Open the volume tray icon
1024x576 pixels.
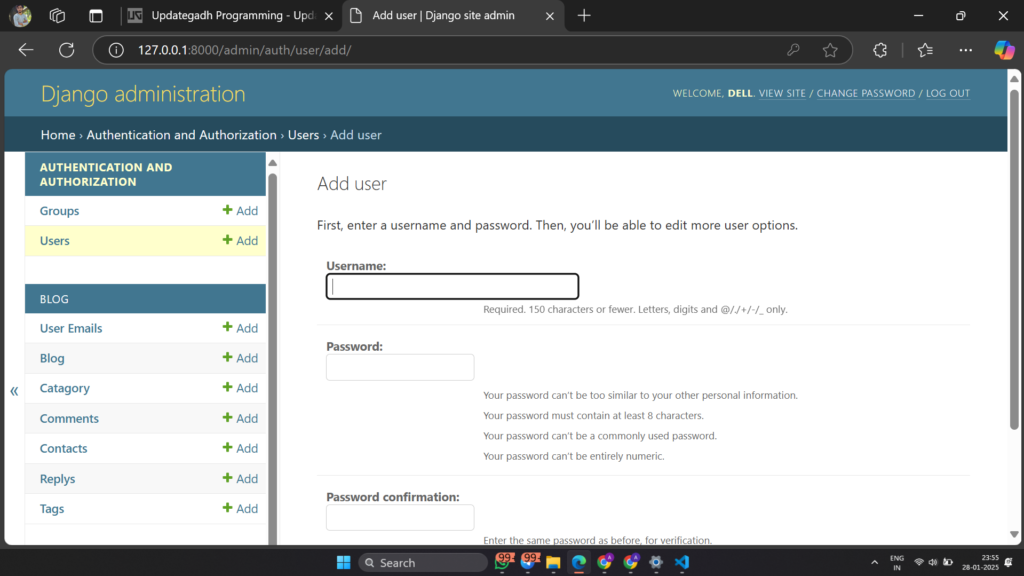click(x=933, y=562)
